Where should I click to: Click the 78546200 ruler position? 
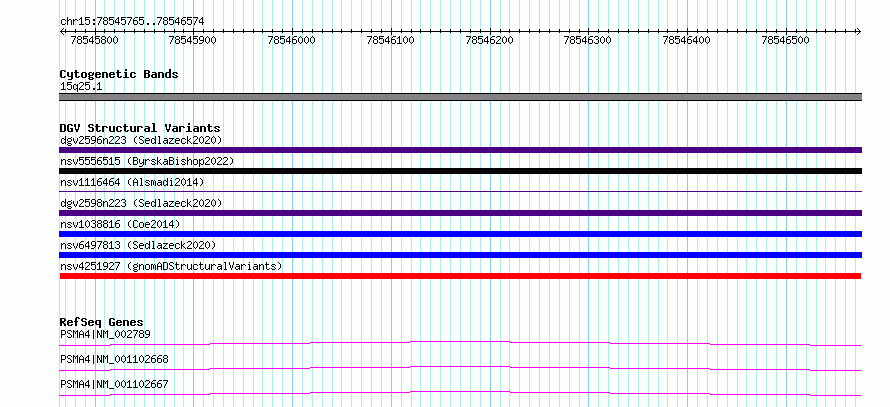[490, 40]
